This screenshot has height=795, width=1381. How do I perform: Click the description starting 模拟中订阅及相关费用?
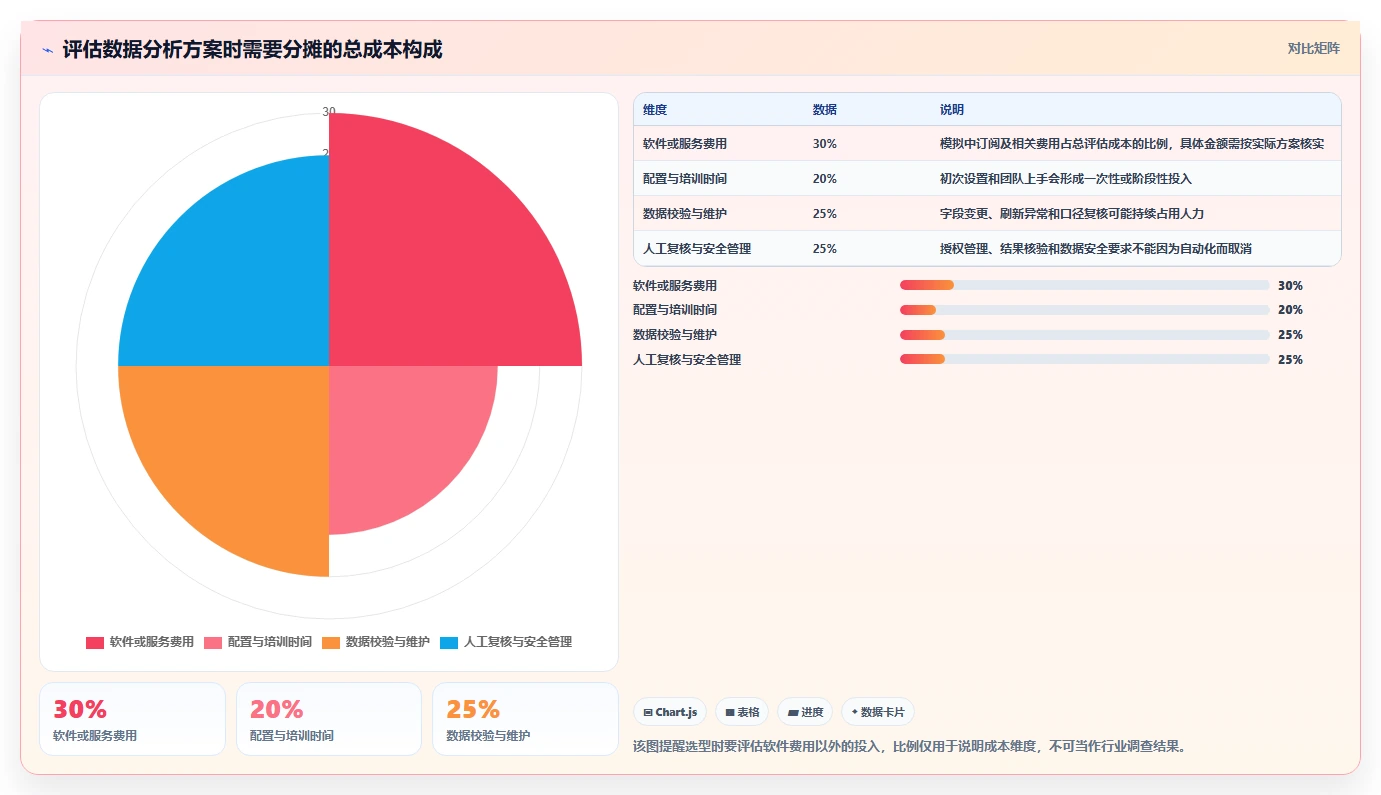[1132, 144]
